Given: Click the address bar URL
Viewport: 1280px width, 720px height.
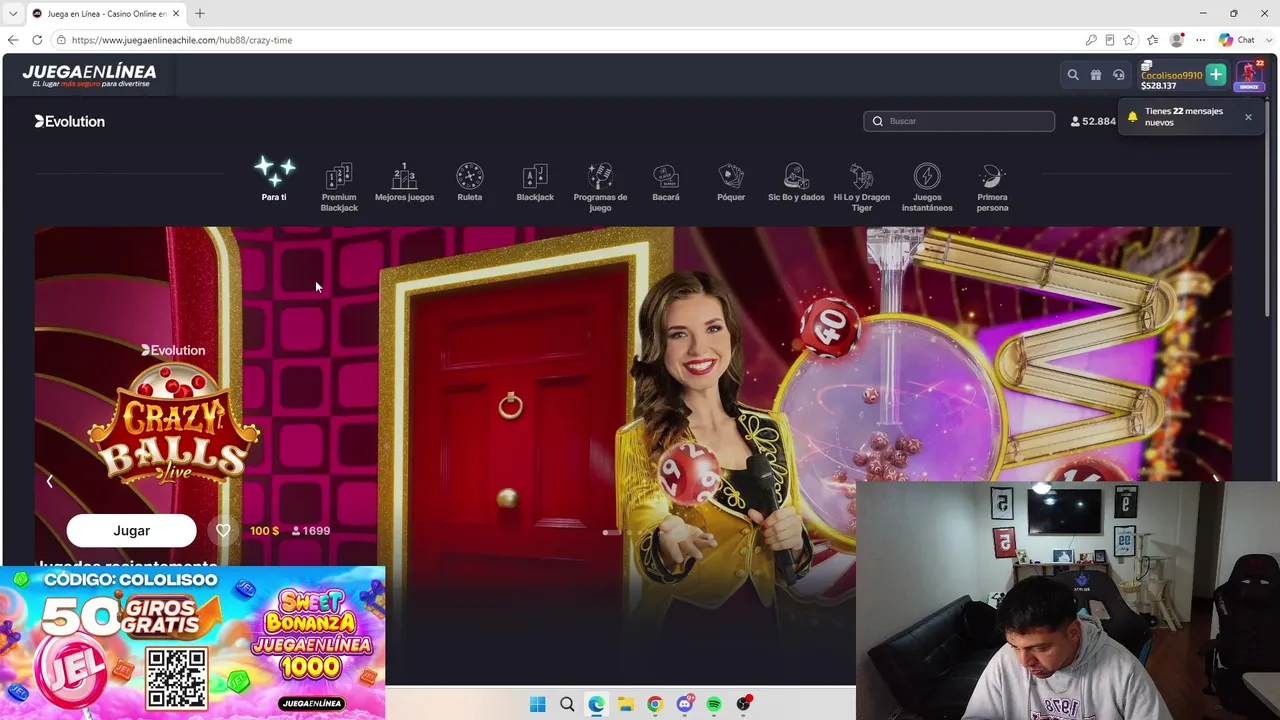Looking at the screenshot, I should point(182,40).
